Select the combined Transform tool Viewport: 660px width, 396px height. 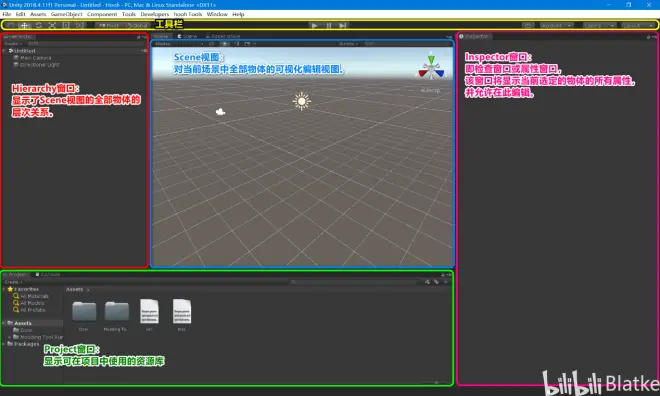coord(80,25)
